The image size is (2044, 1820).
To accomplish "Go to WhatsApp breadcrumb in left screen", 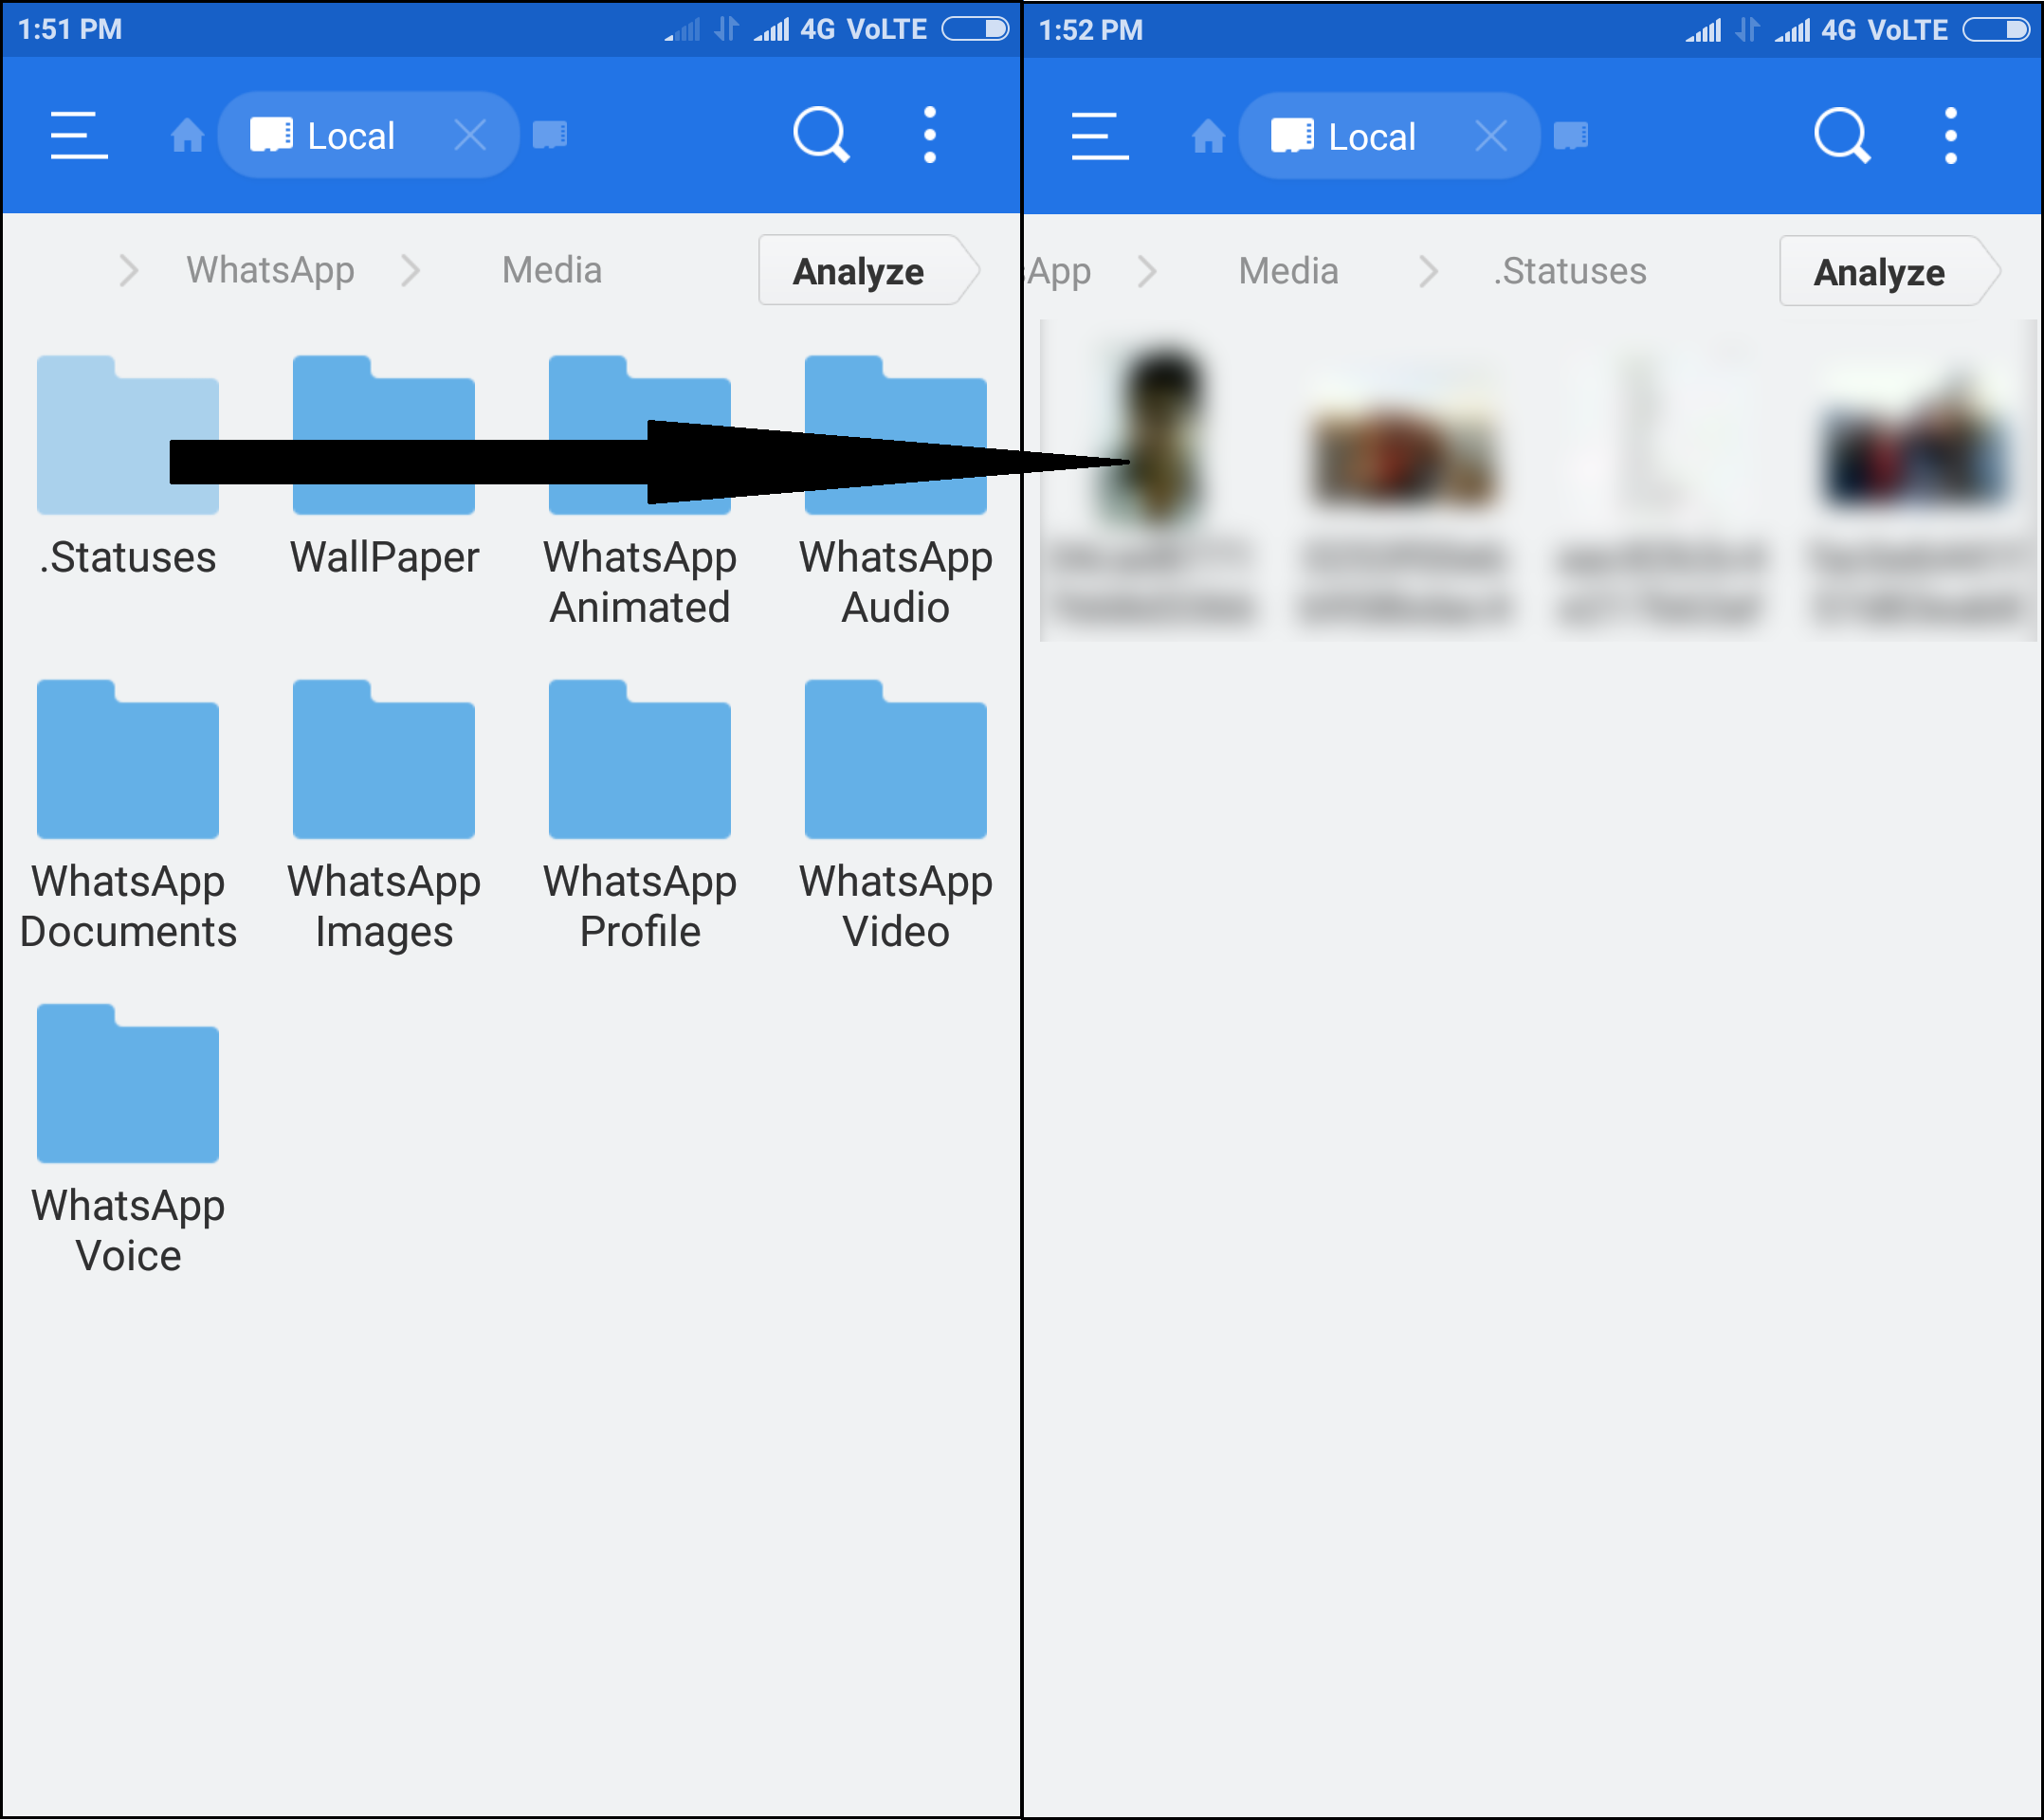I will point(270,270).
